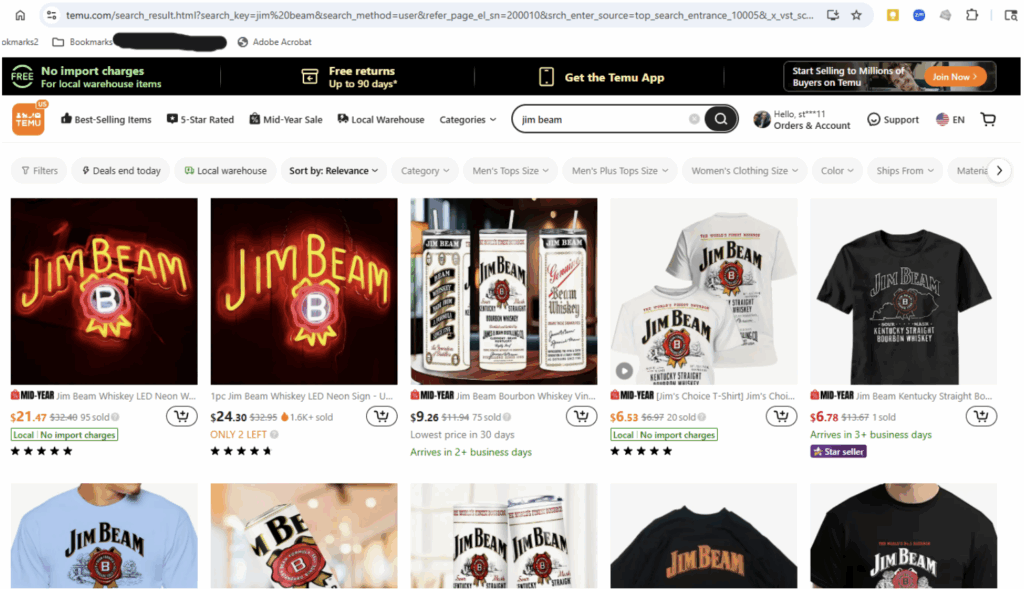
Task: Bookmark page with the star icon
Action: click(856, 15)
